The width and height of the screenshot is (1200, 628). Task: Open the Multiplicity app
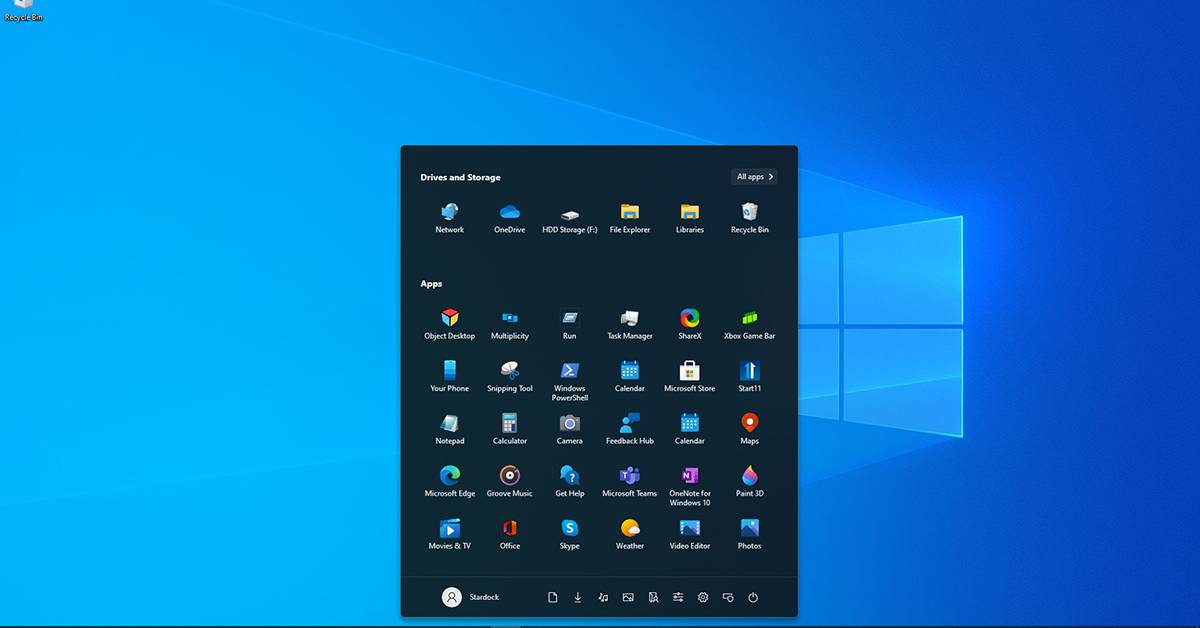pyautogui.click(x=510, y=320)
